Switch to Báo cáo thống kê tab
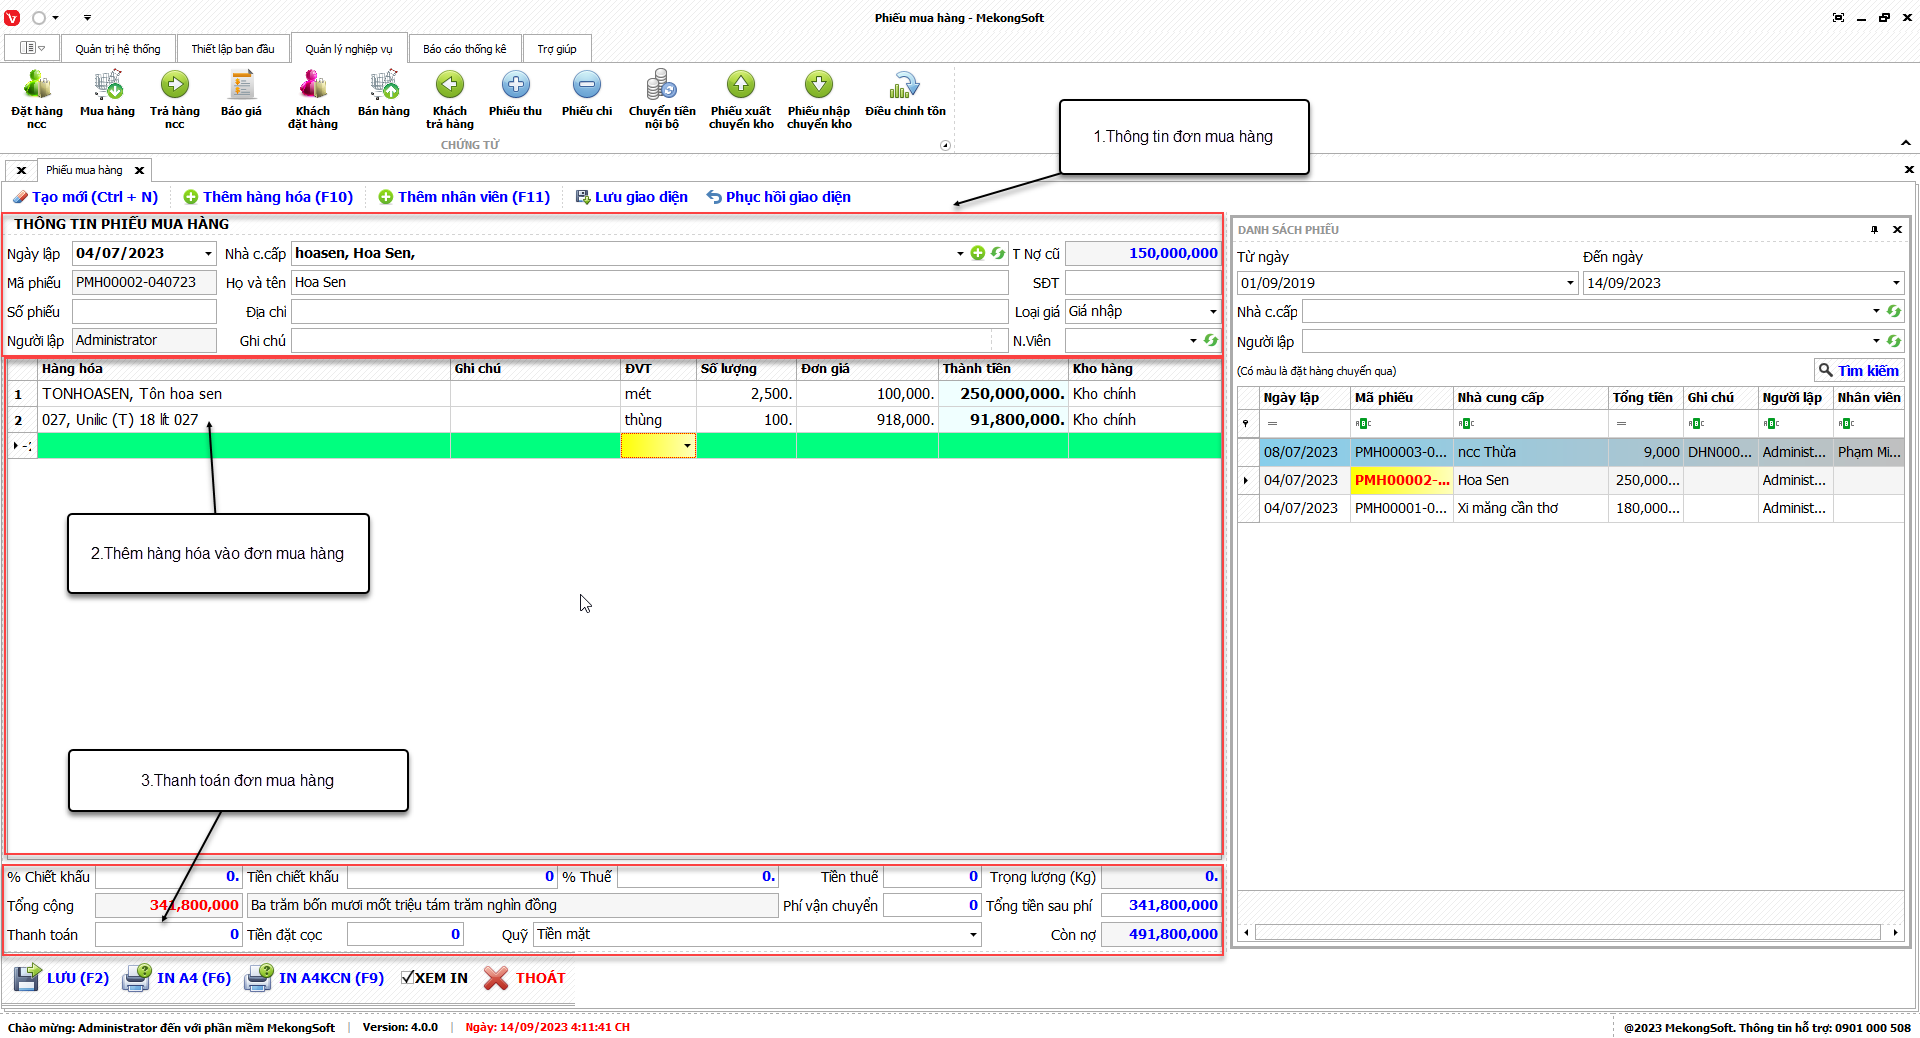 point(464,49)
